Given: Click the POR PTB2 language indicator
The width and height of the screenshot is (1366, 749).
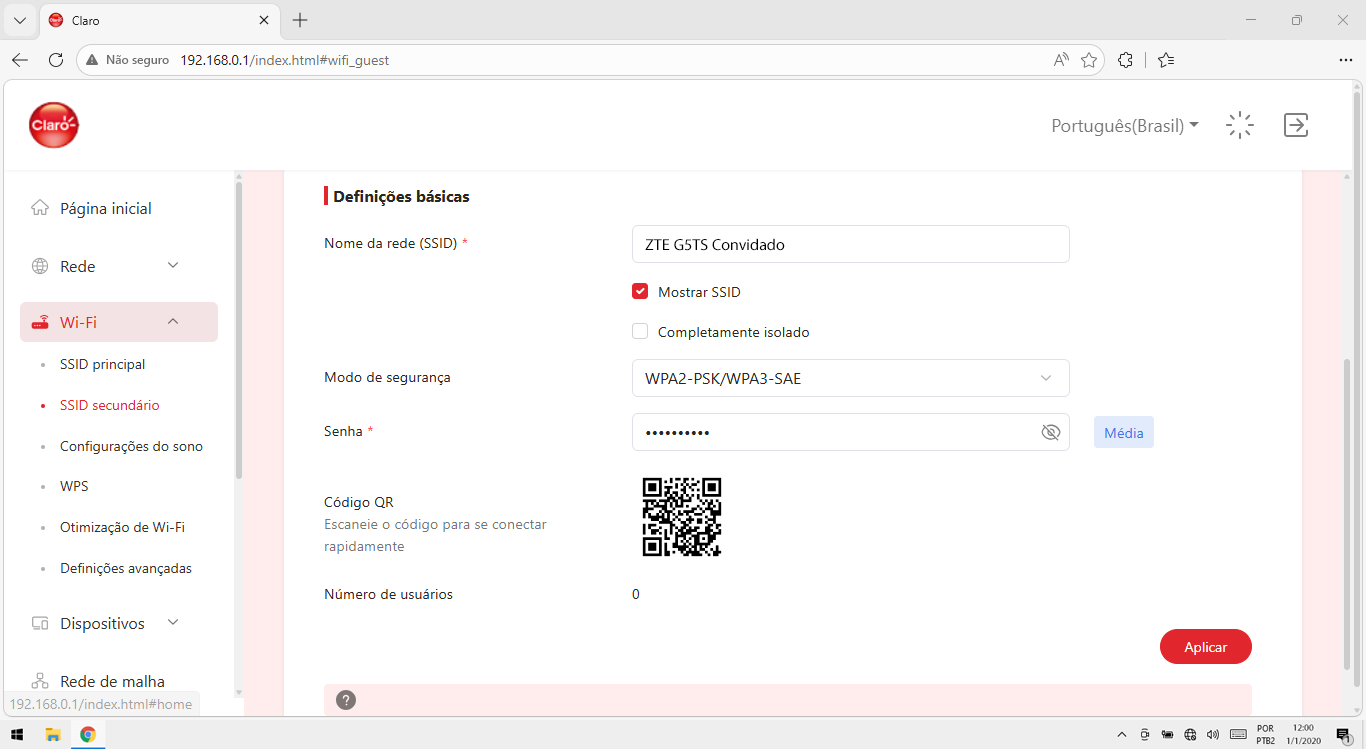Looking at the screenshot, I should coord(1266,734).
